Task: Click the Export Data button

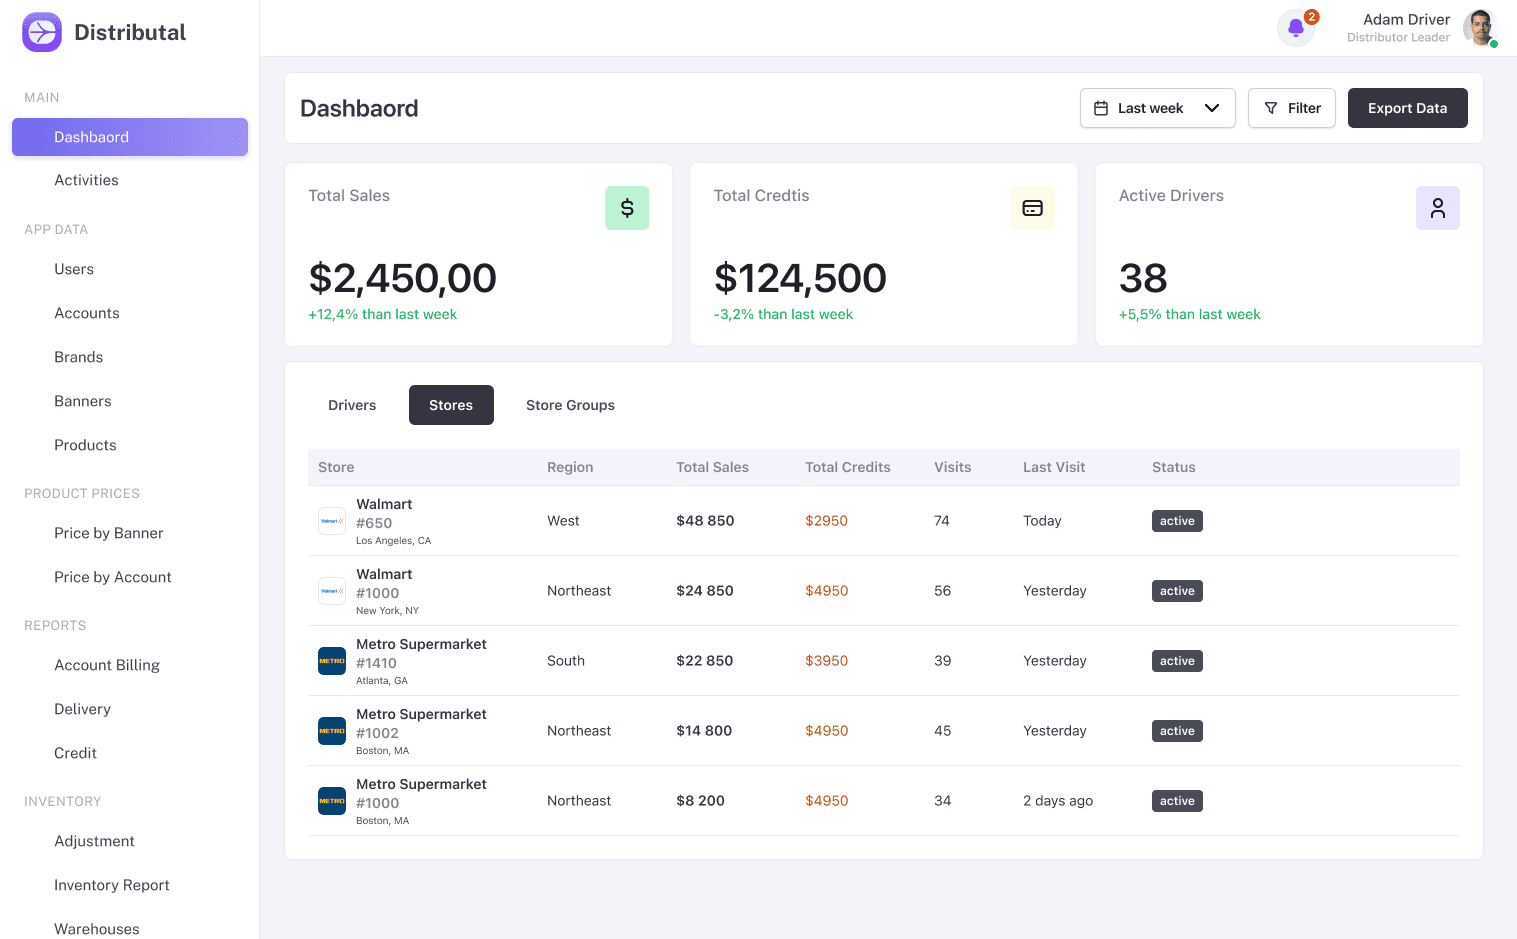Action: coord(1407,107)
